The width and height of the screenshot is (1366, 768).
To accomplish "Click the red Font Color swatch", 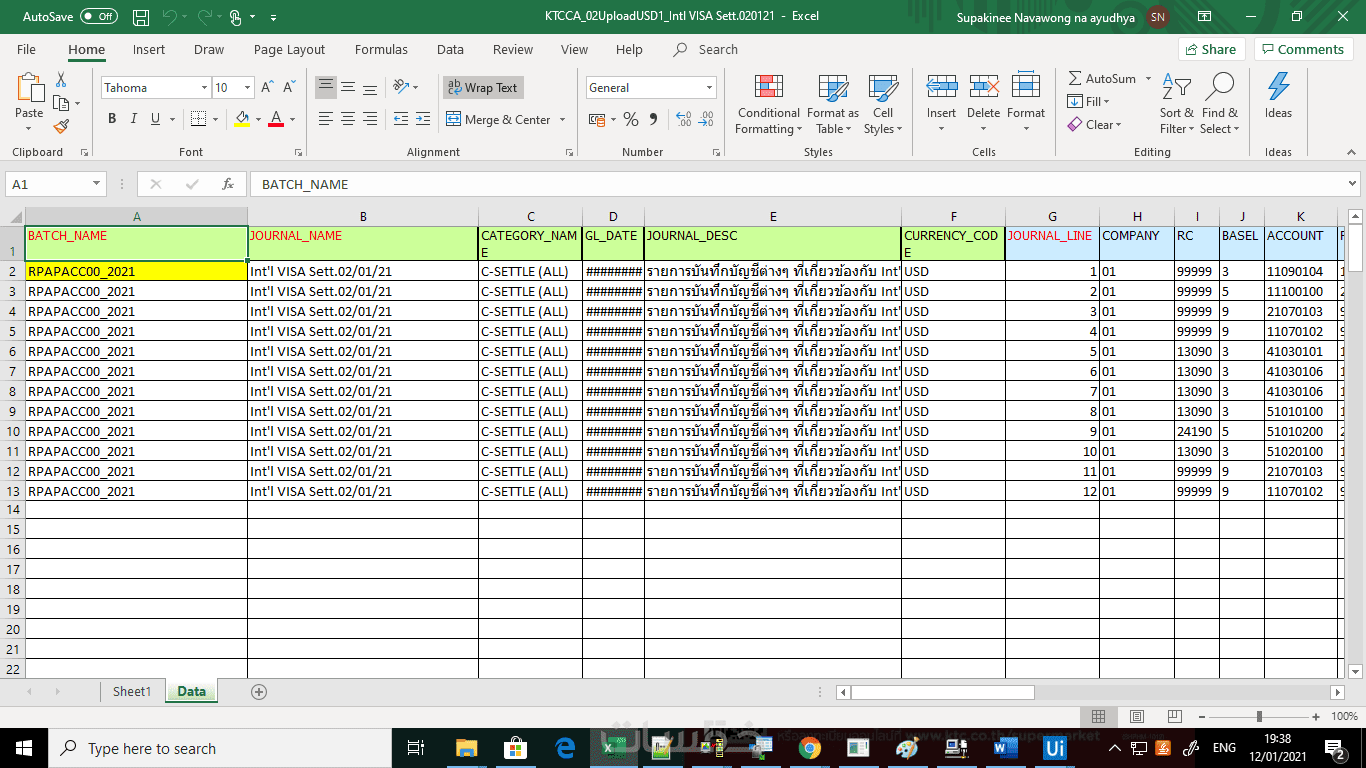I will click(x=276, y=119).
